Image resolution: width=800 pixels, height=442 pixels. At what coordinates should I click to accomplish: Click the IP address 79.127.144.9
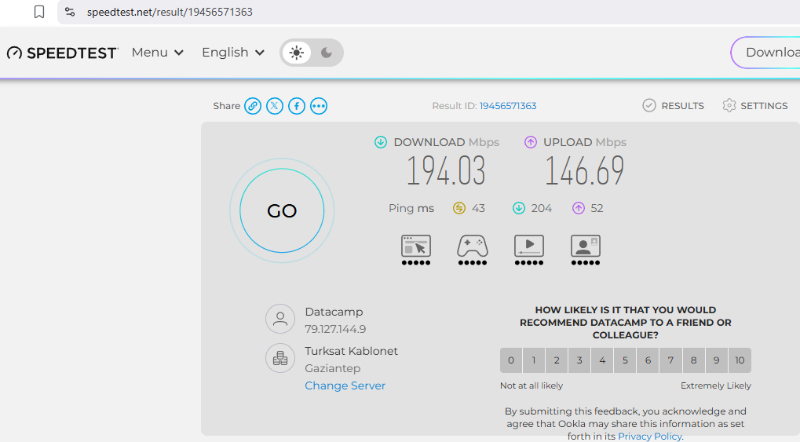point(335,329)
